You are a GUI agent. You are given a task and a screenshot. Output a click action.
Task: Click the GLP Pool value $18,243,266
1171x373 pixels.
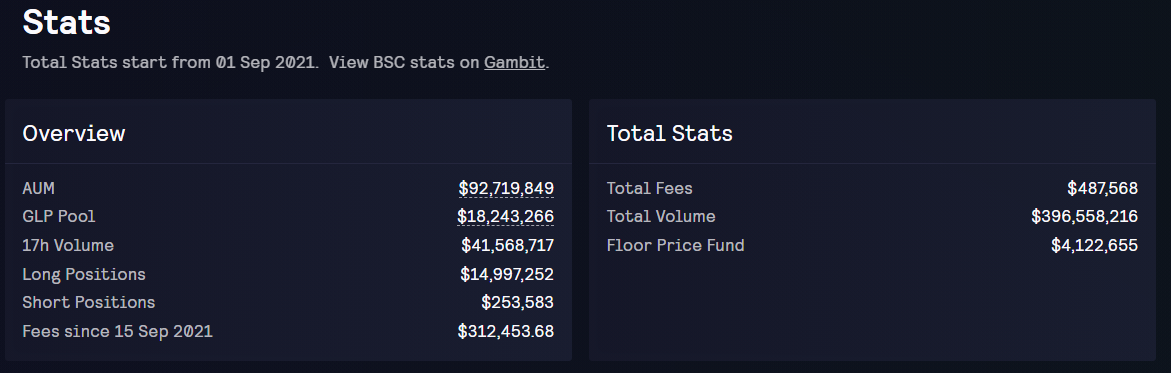506,217
